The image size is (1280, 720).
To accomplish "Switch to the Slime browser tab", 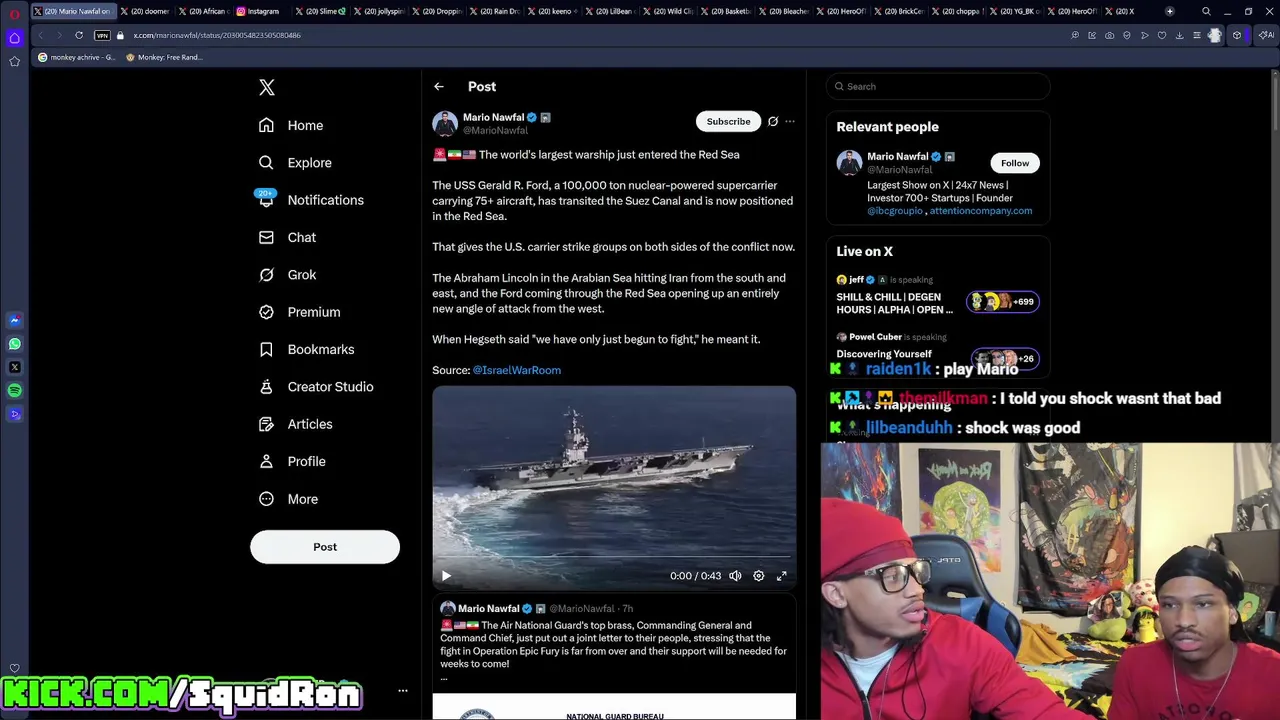I will click(x=322, y=11).
